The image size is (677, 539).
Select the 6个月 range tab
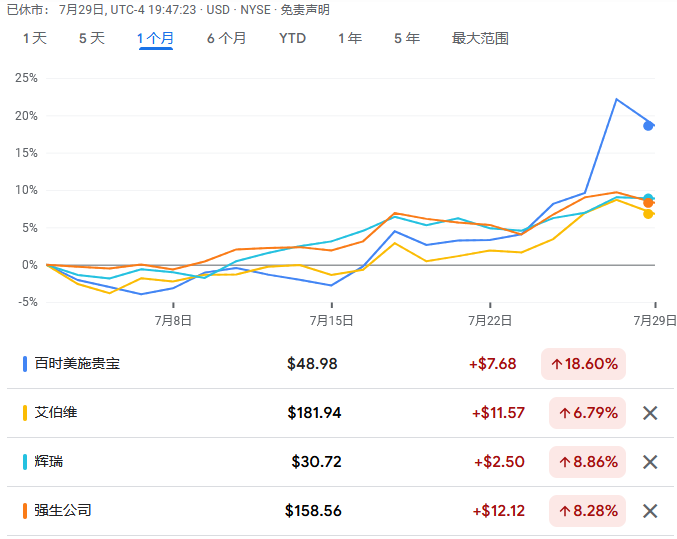point(226,38)
